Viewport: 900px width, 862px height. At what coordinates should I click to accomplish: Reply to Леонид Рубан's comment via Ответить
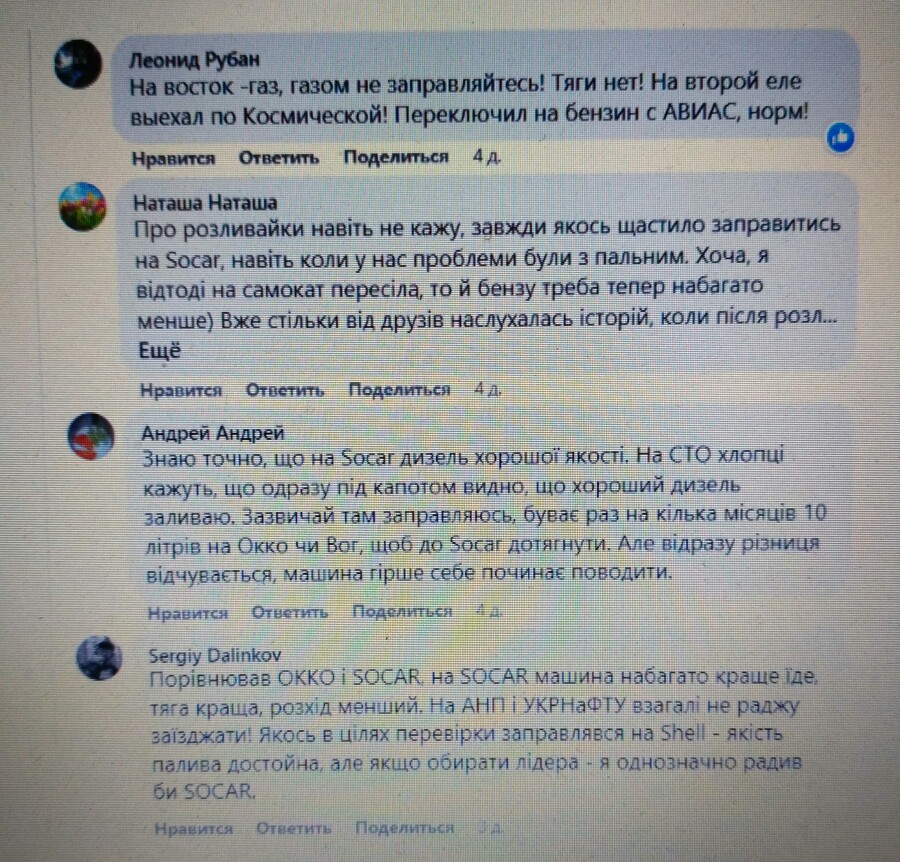click(279, 158)
